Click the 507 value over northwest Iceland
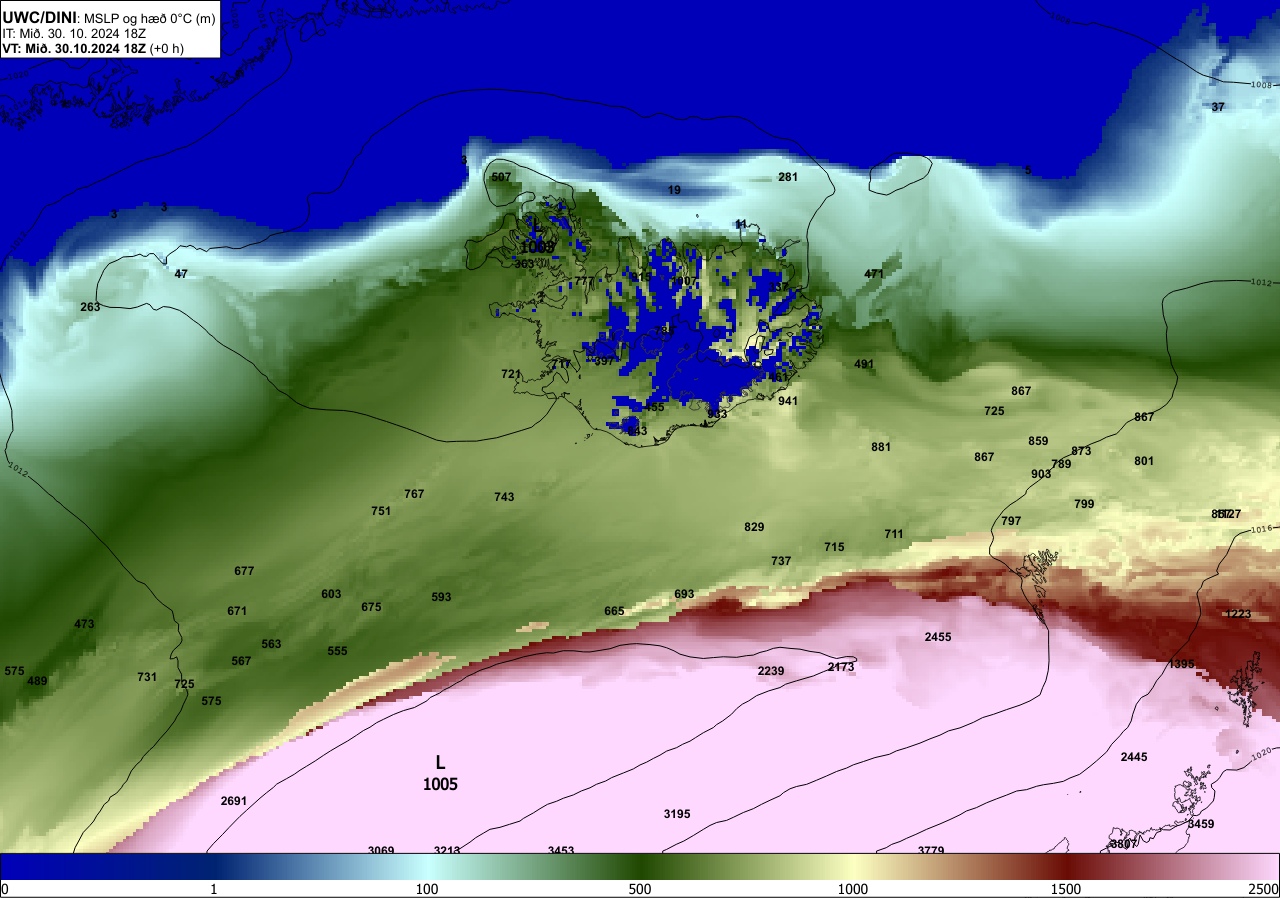The image size is (1280, 898). 501,177
